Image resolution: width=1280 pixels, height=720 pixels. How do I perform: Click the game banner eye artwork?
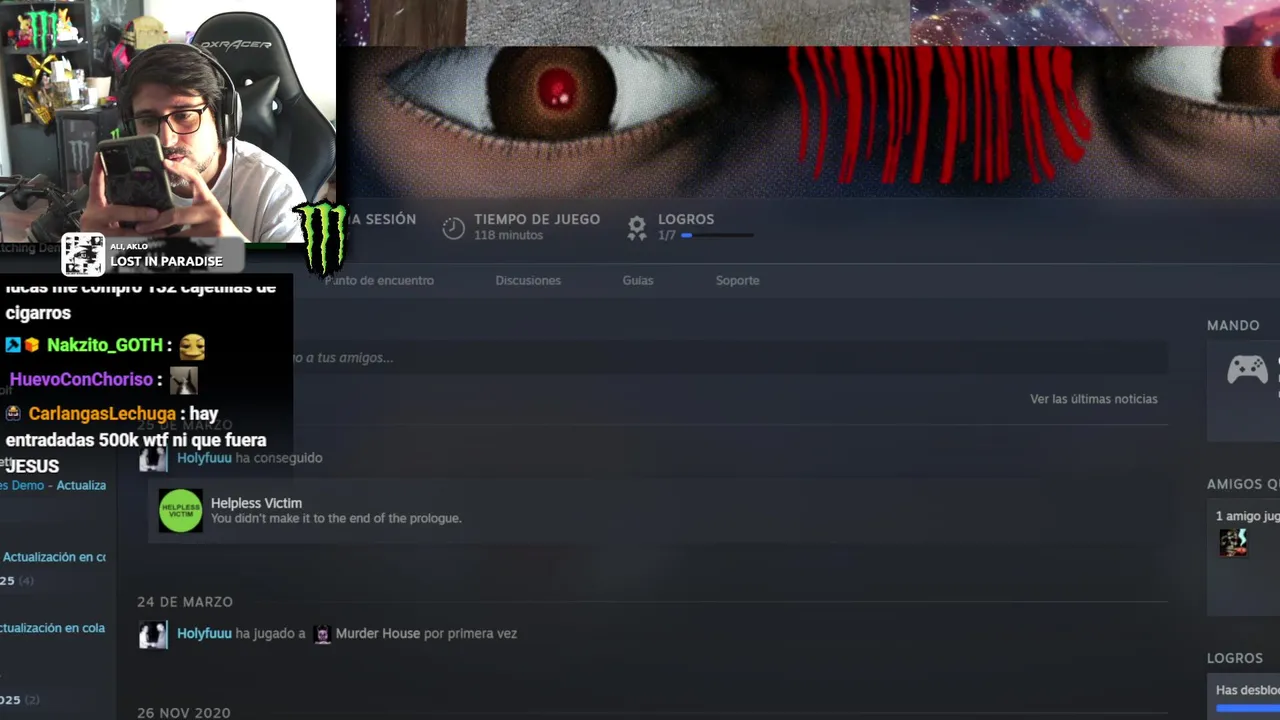click(x=808, y=121)
